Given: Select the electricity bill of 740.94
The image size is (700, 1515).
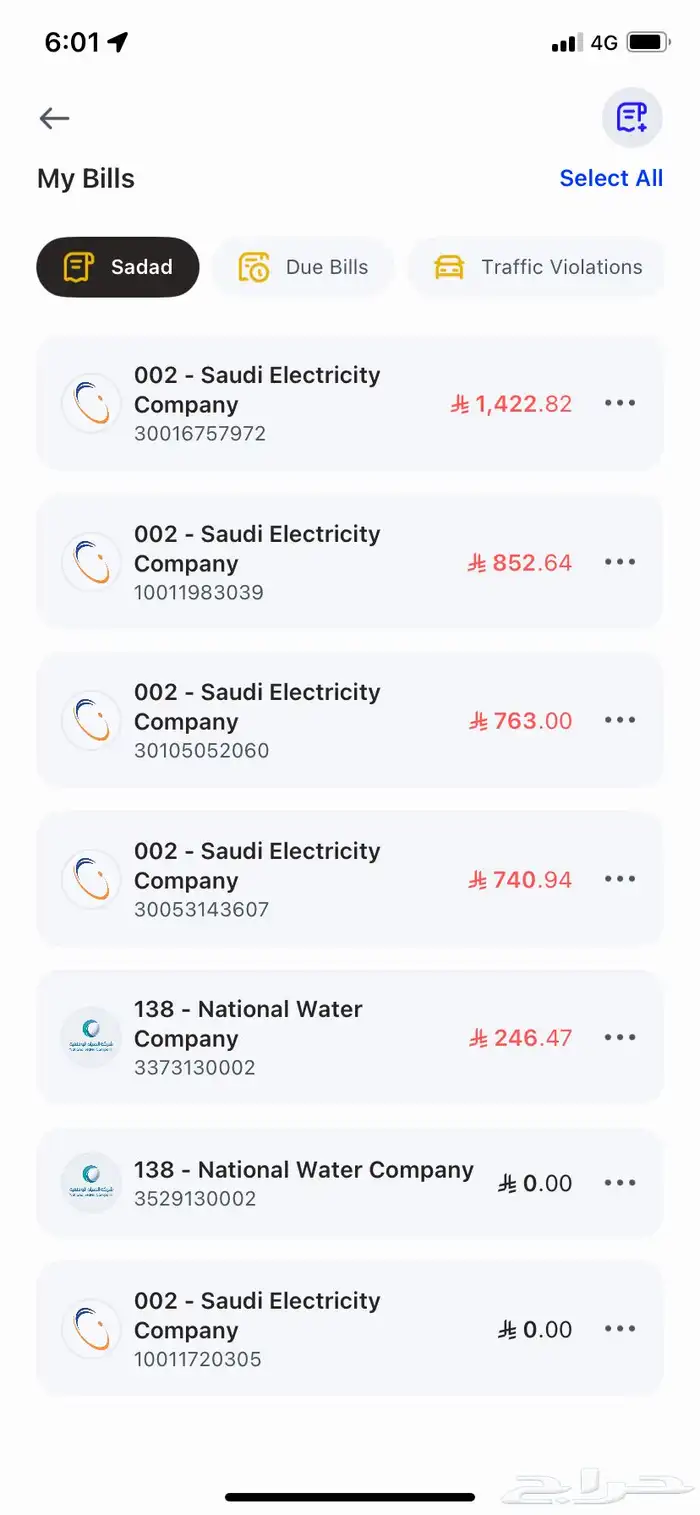Looking at the screenshot, I should click(x=350, y=879).
